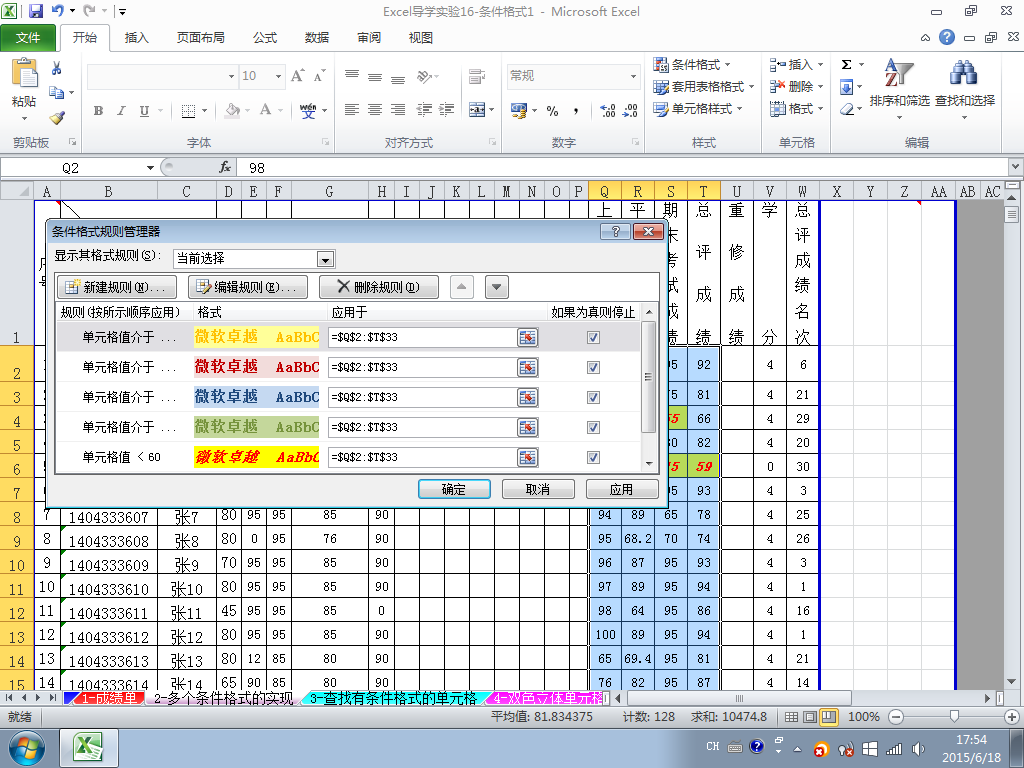Click the Cut scissors icon
This screenshot has width=1024, height=768.
point(56,68)
